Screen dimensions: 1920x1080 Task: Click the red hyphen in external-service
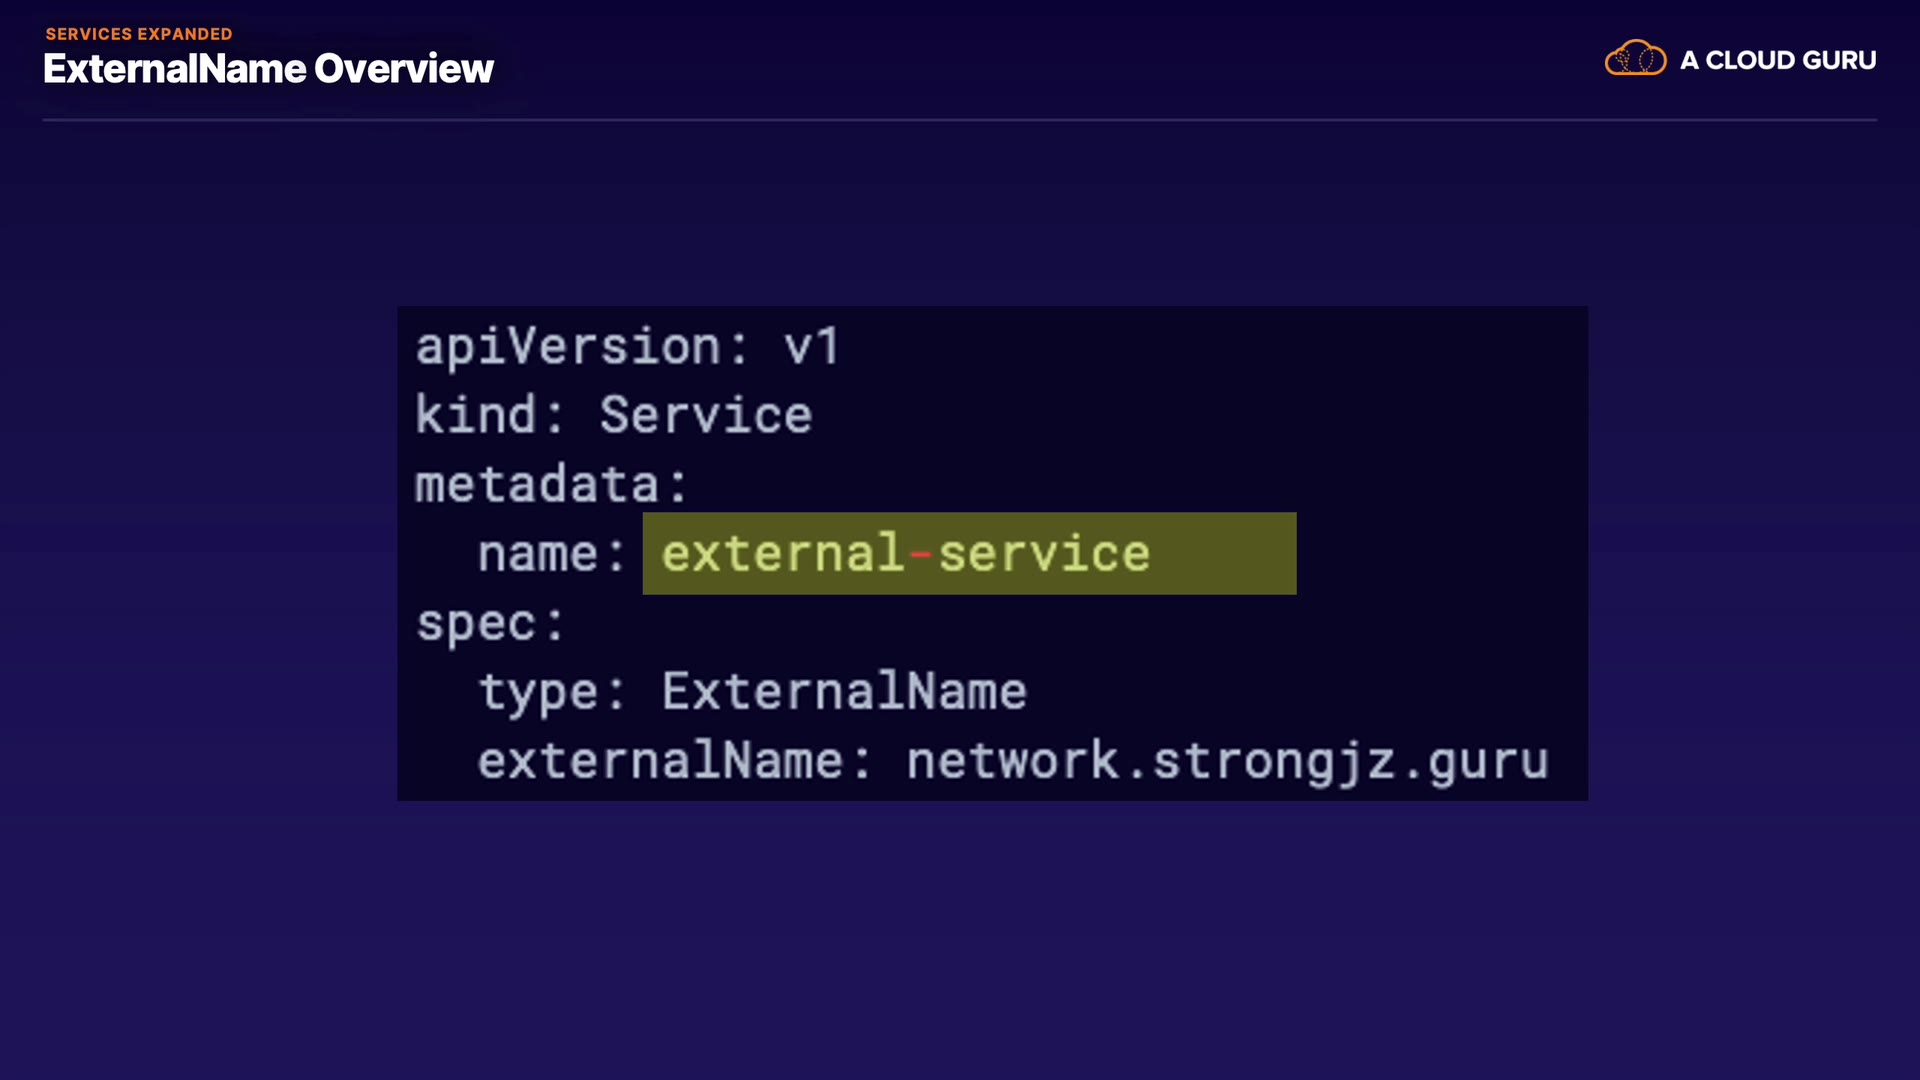point(921,554)
